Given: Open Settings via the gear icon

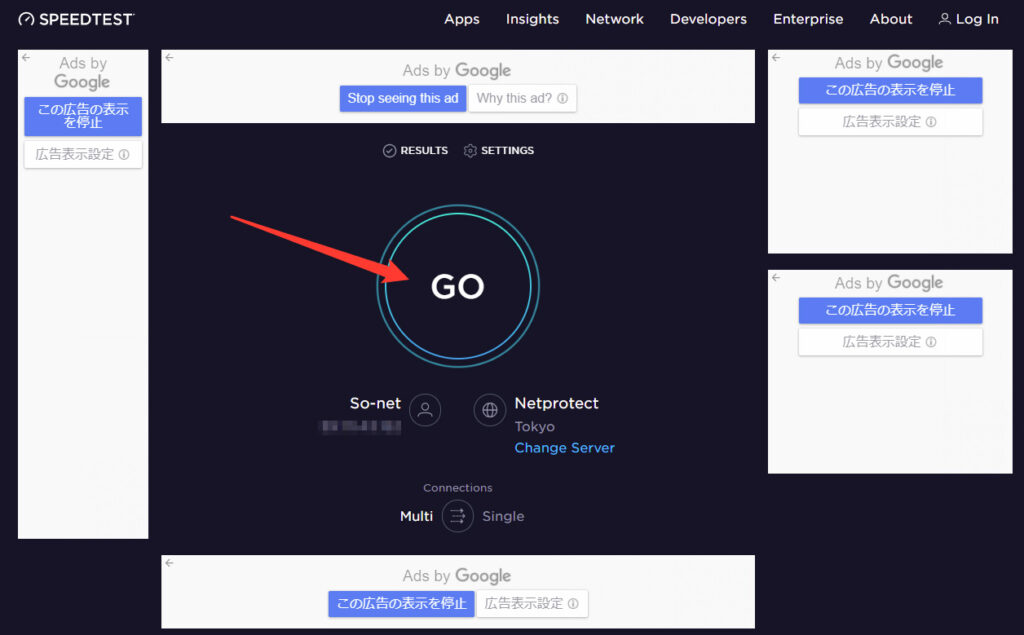Looking at the screenshot, I should pyautogui.click(x=470, y=151).
